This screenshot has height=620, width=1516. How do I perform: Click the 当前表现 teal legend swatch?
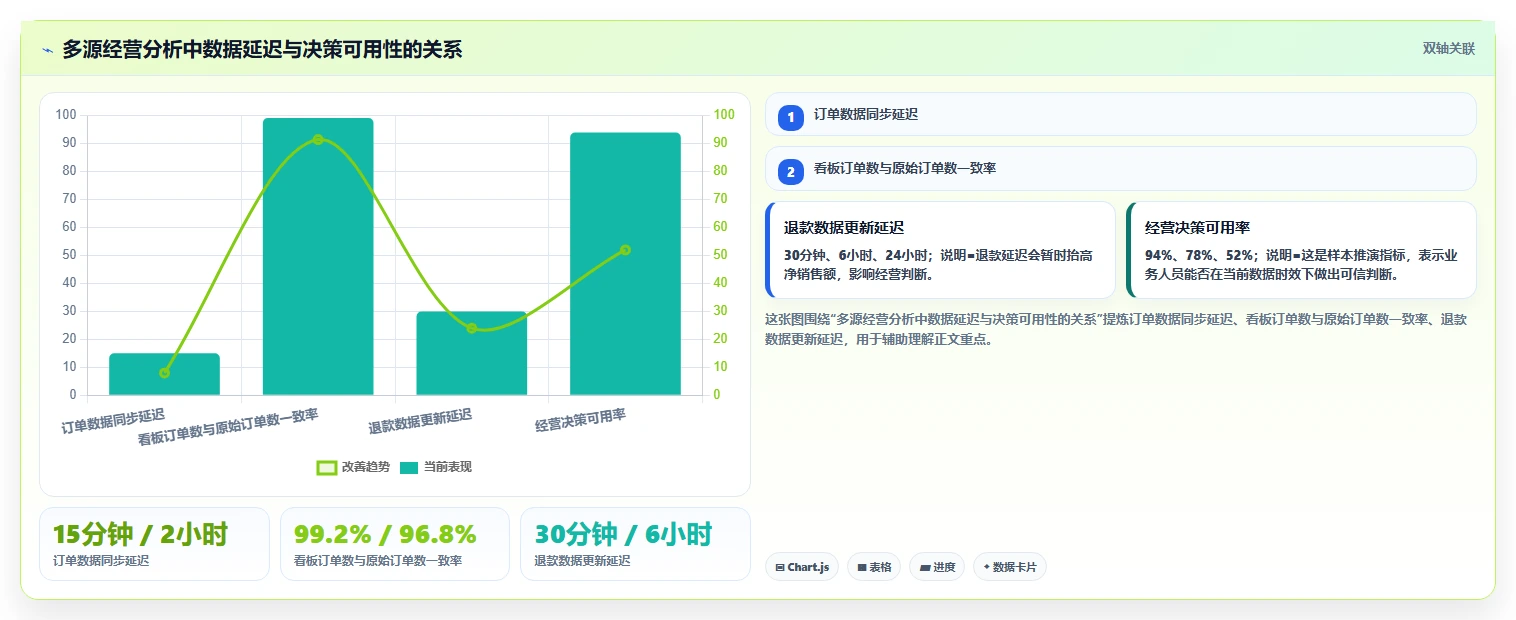pos(409,467)
